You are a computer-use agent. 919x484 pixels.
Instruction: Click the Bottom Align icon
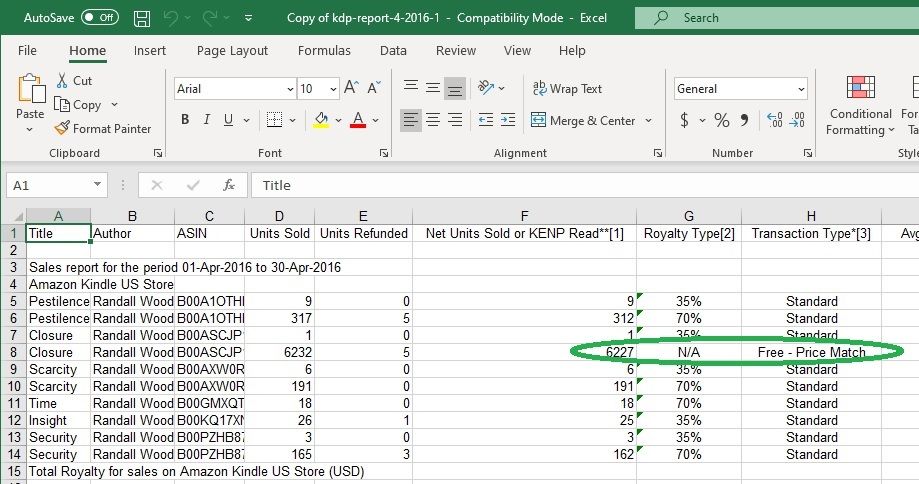click(455, 88)
